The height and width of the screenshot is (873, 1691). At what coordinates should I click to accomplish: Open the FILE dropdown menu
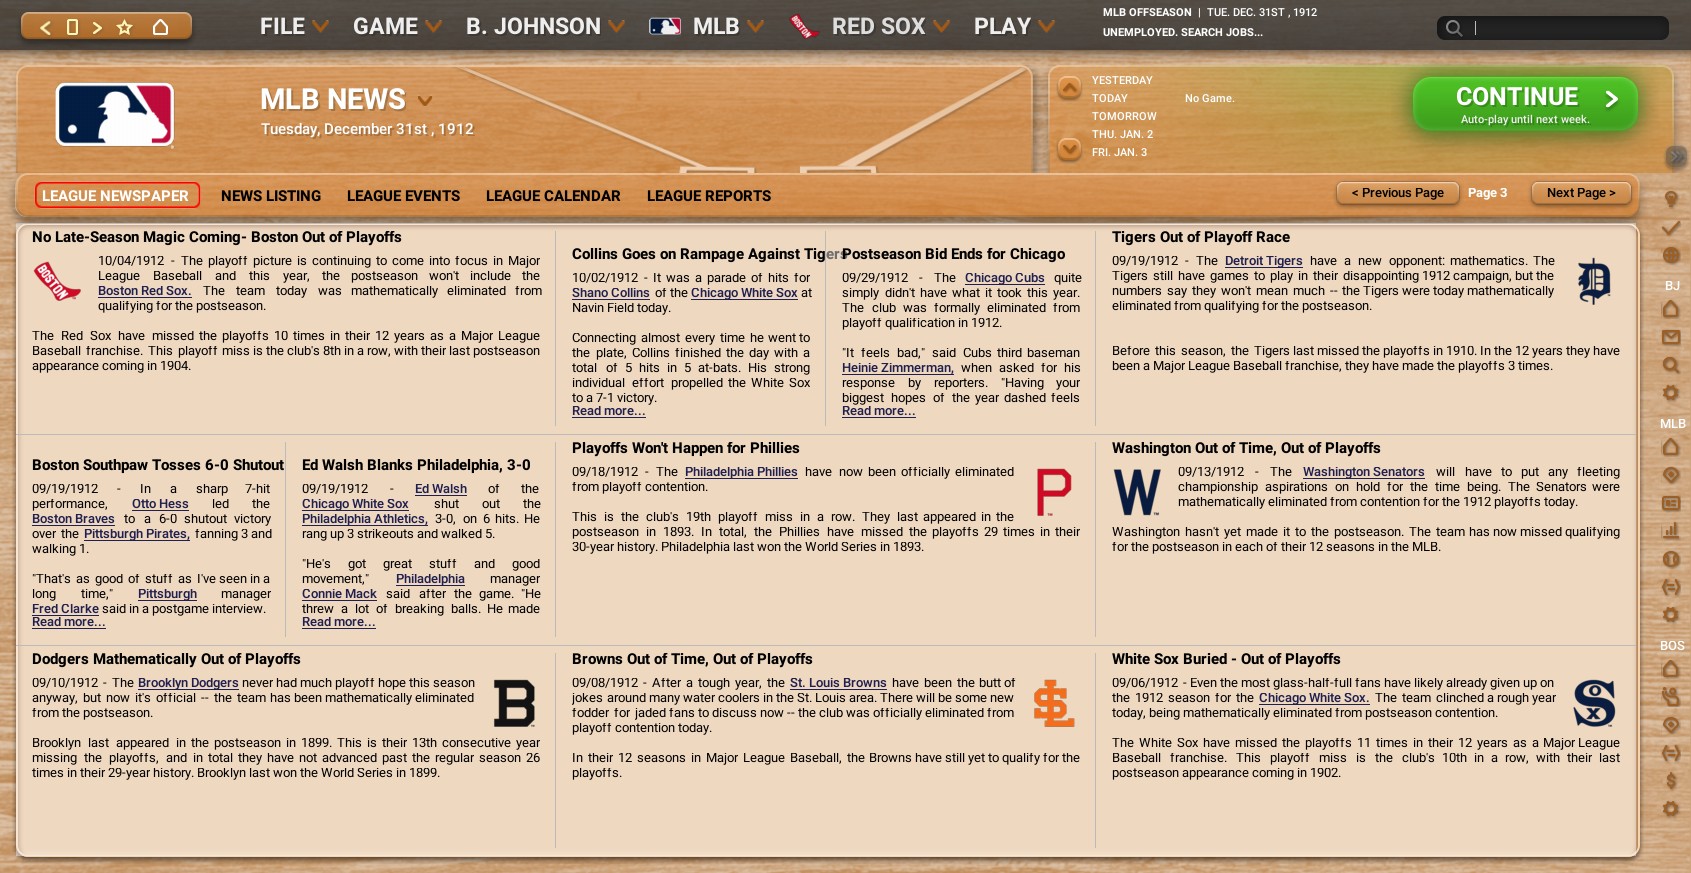pyautogui.click(x=294, y=27)
